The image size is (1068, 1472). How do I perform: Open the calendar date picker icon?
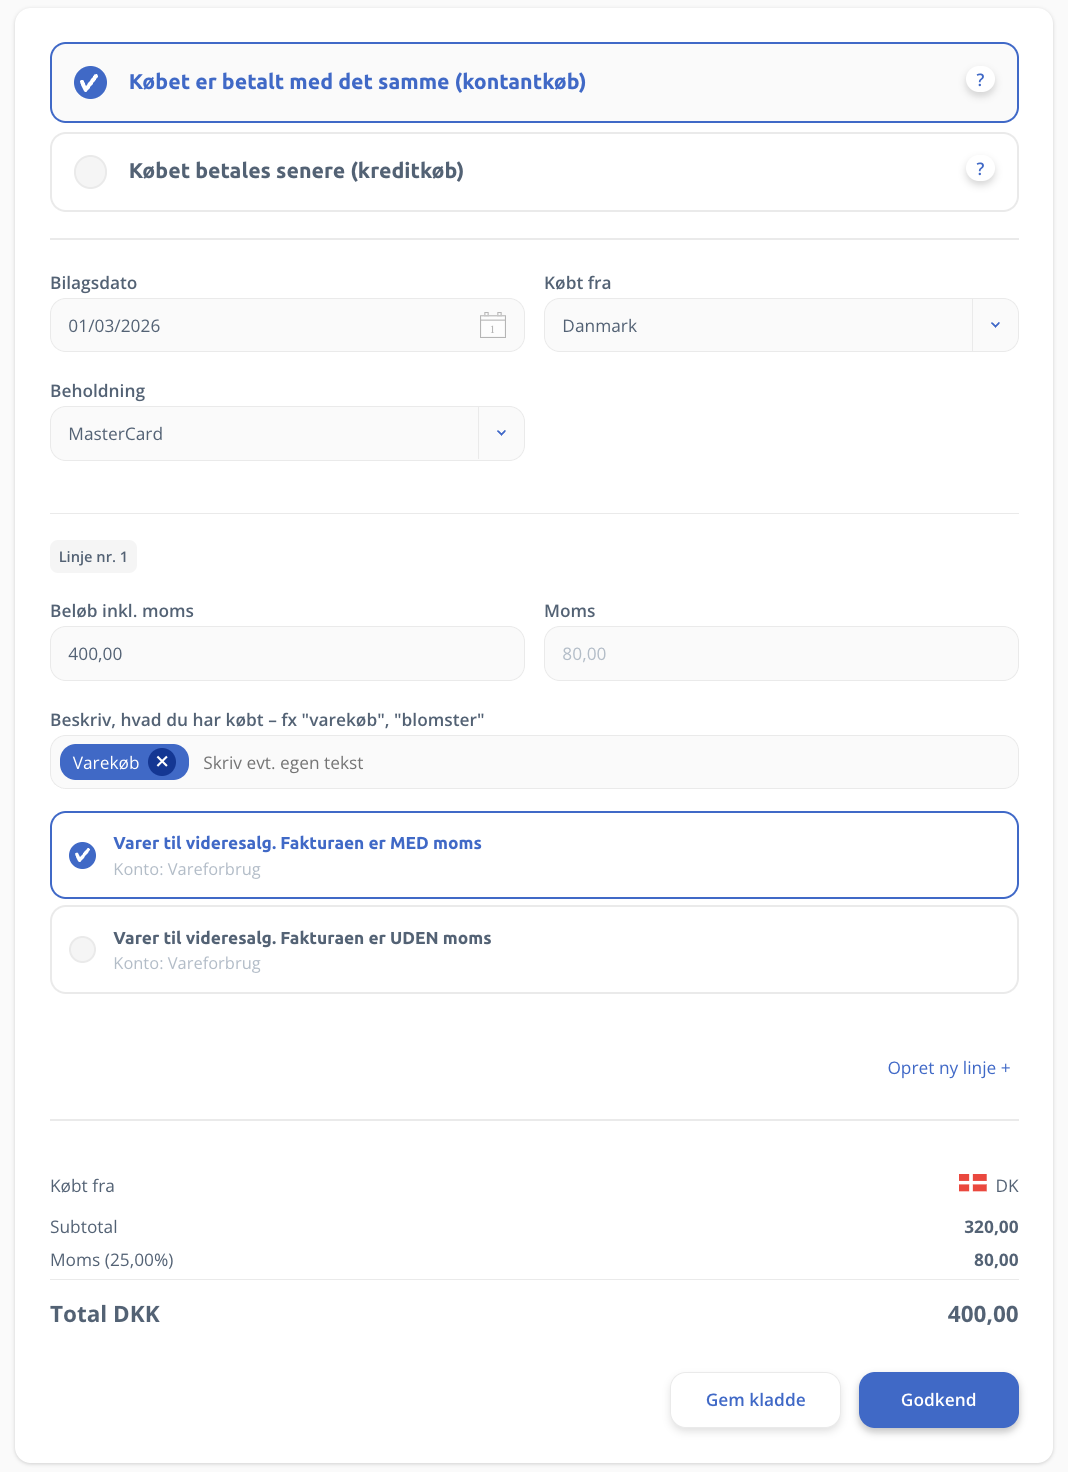coord(493,325)
